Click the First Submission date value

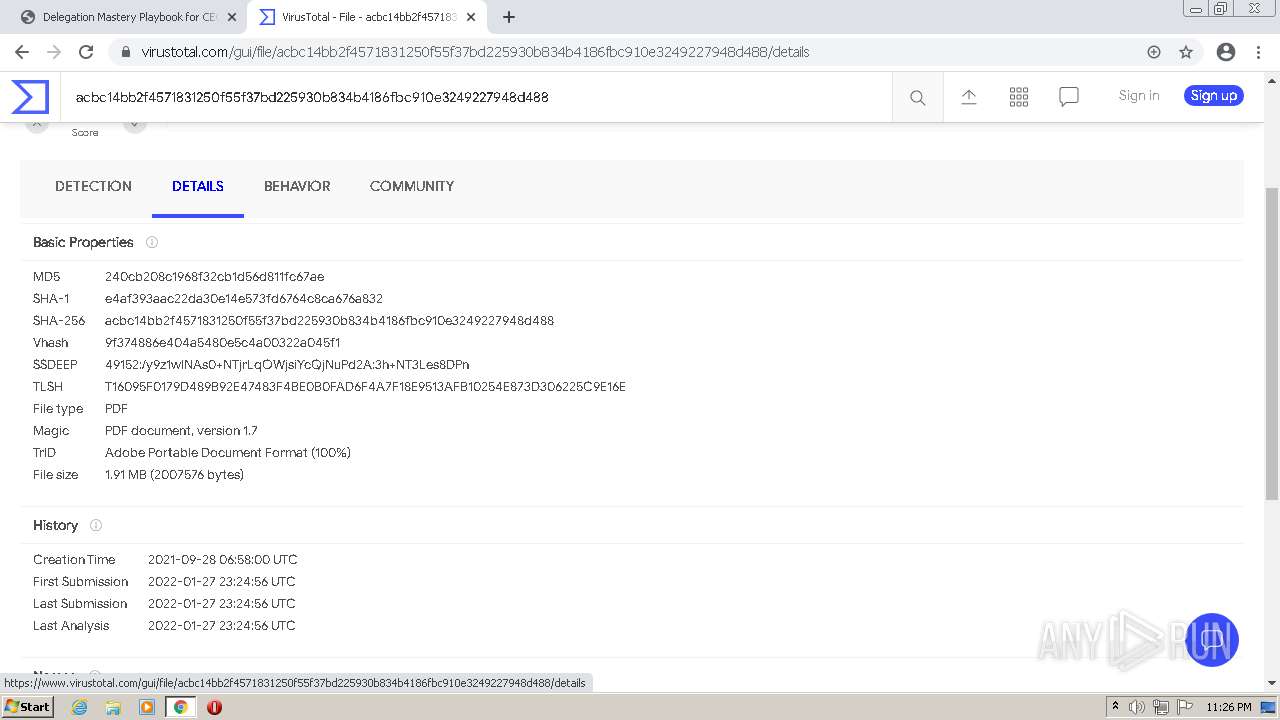[221, 582]
